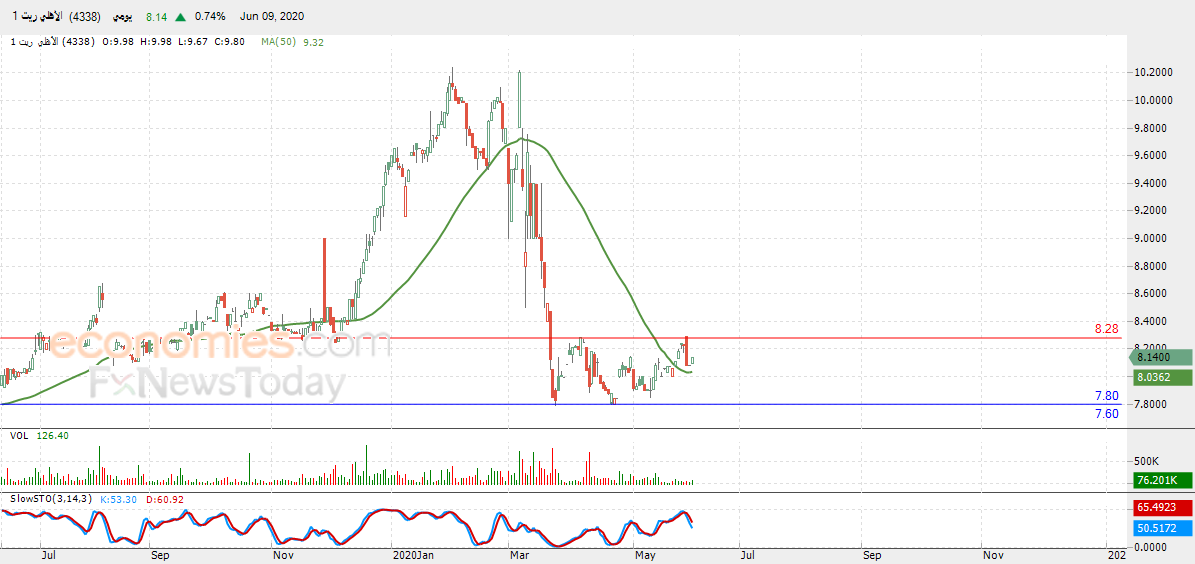Click the green up-arrow price change icon
Screen dimensions: 1195x564
179,17
